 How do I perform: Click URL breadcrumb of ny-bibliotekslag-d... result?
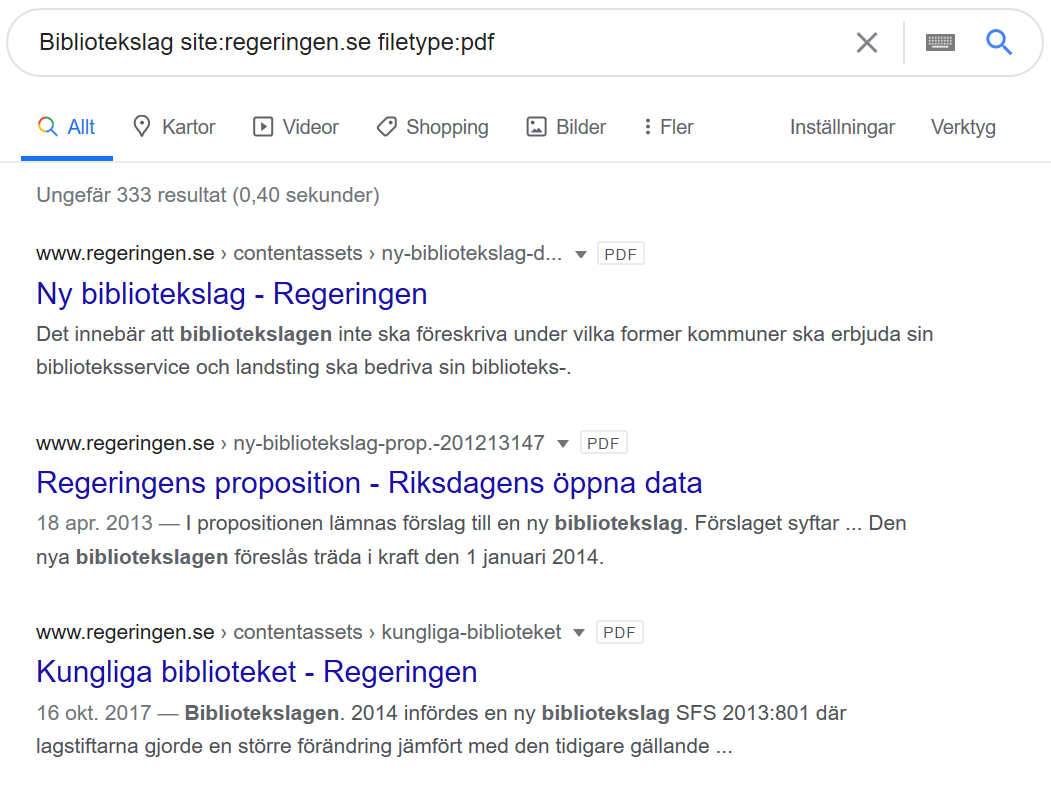[299, 253]
